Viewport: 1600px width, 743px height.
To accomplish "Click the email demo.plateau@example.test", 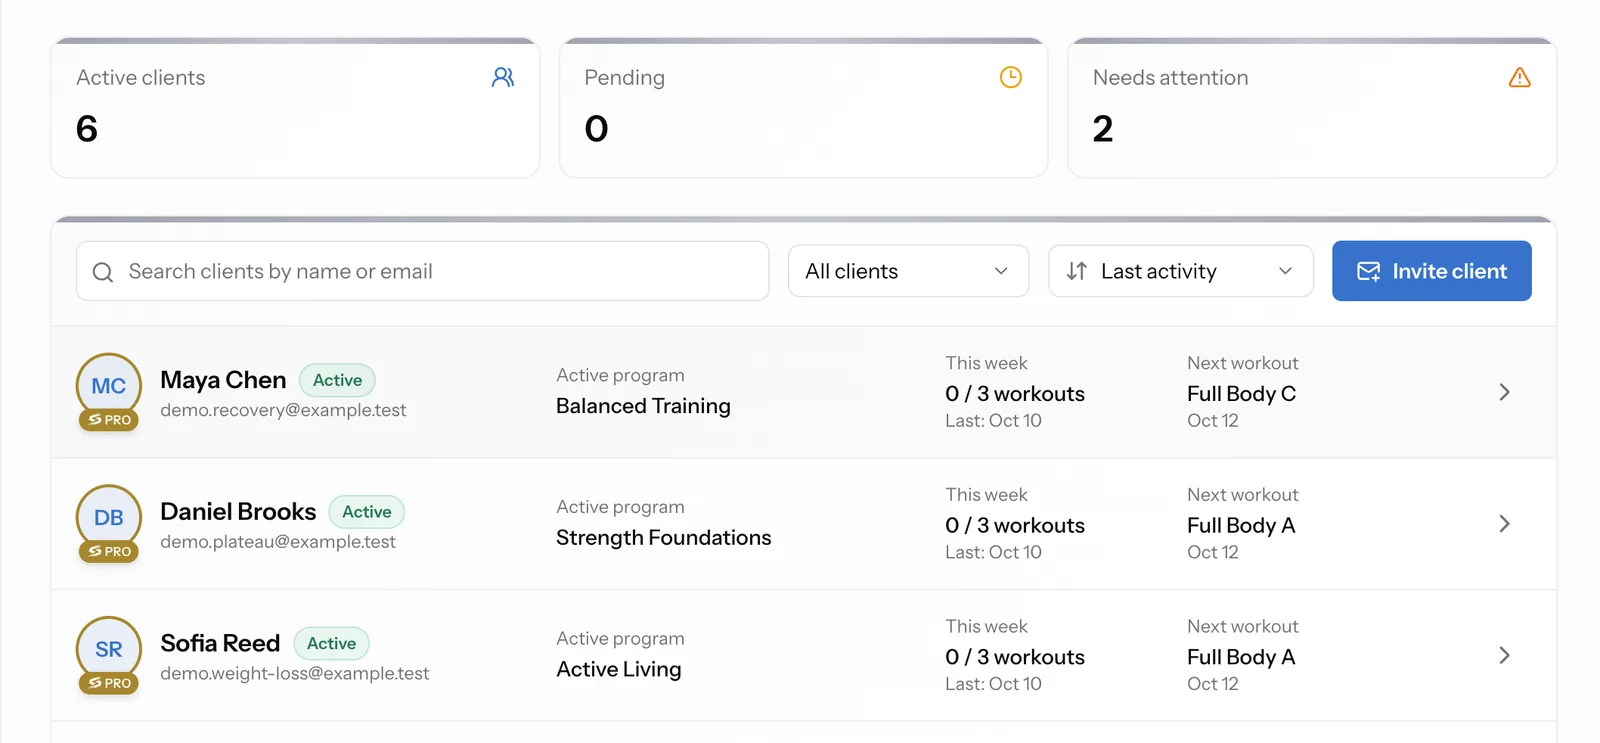I will (278, 542).
